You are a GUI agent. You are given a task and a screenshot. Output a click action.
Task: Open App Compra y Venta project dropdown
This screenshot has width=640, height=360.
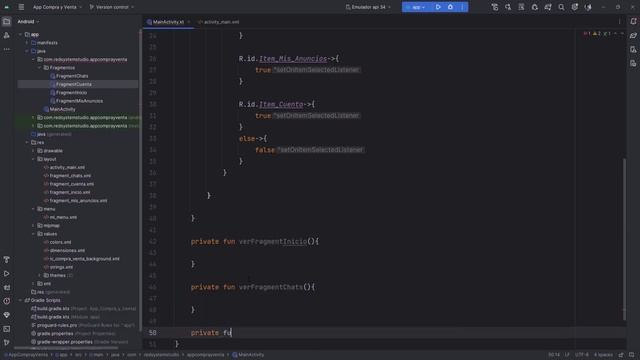click(x=57, y=7)
